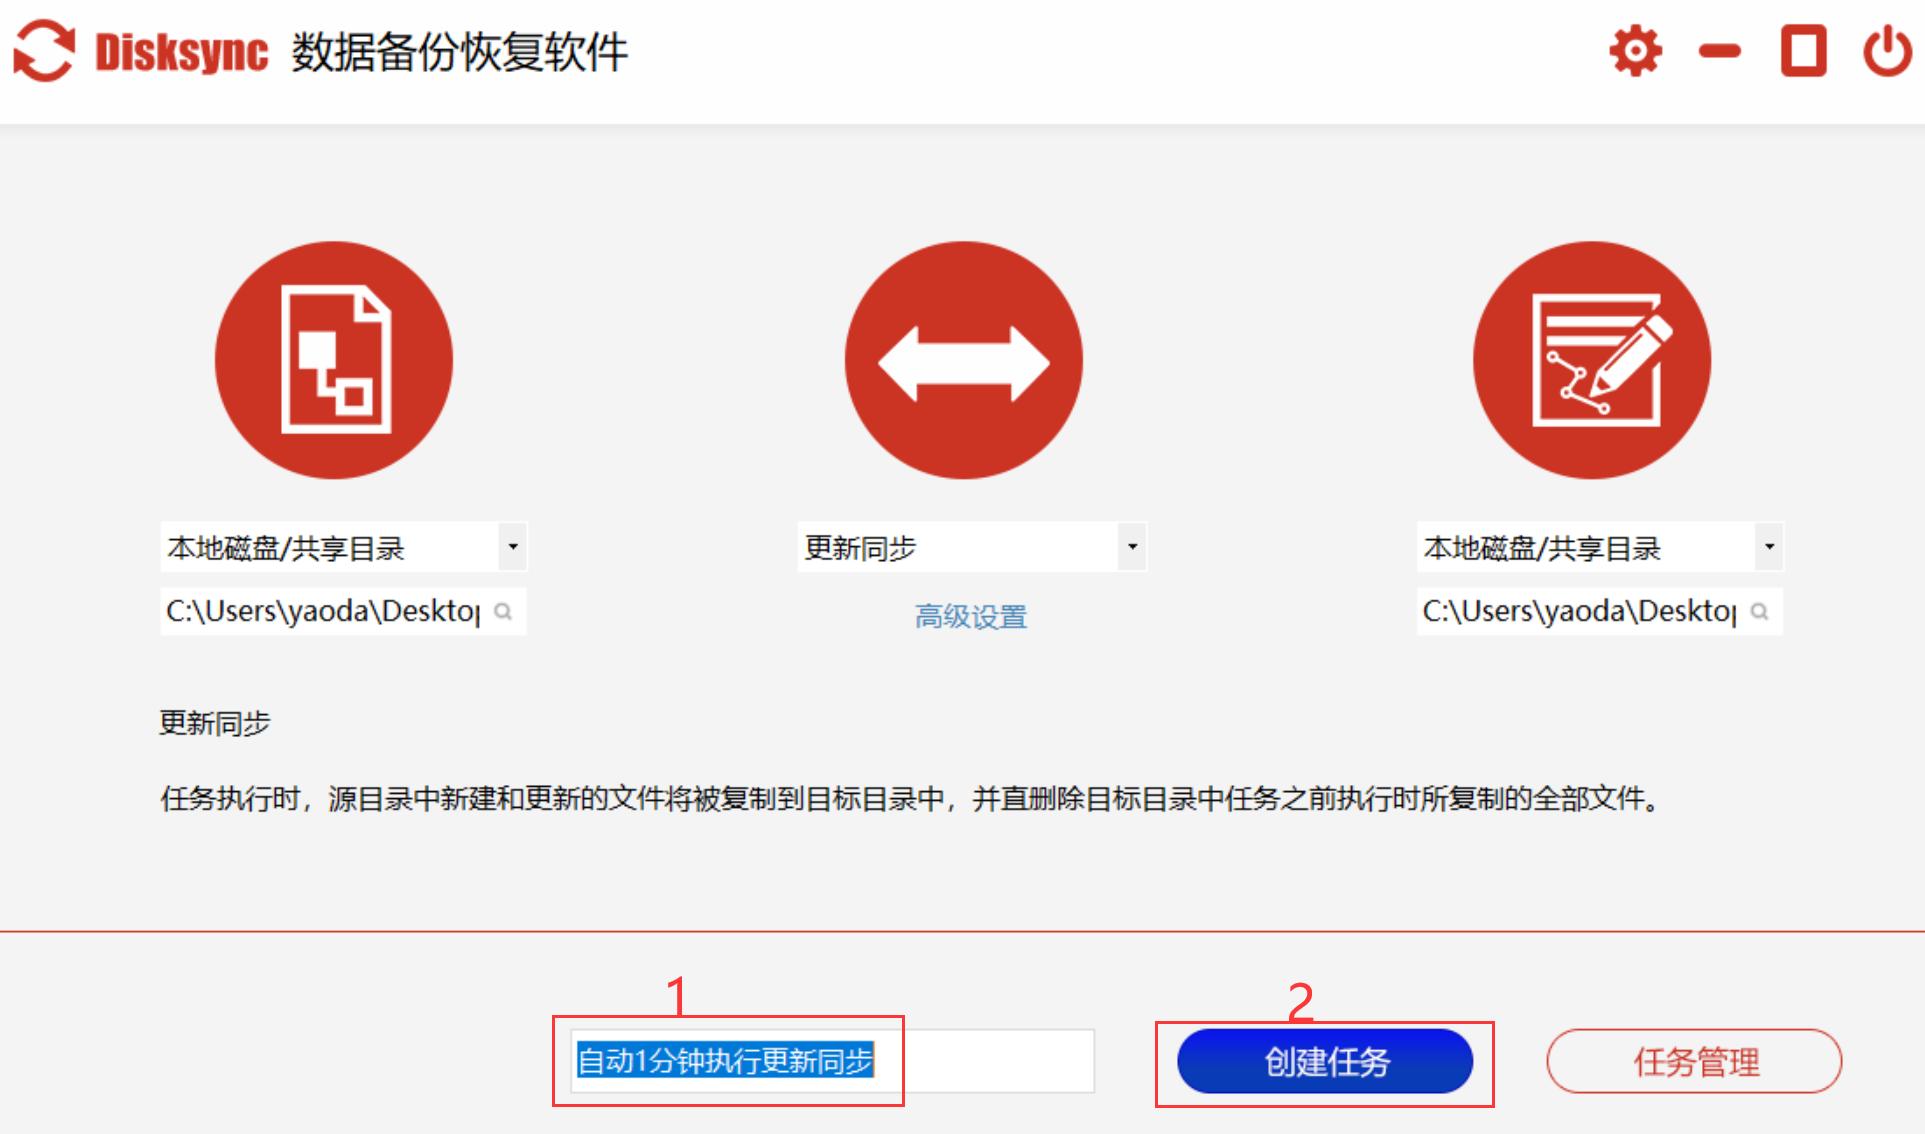Viewport: 1925px width, 1134px height.
Task: Click the source directory path field
Action: (323, 611)
